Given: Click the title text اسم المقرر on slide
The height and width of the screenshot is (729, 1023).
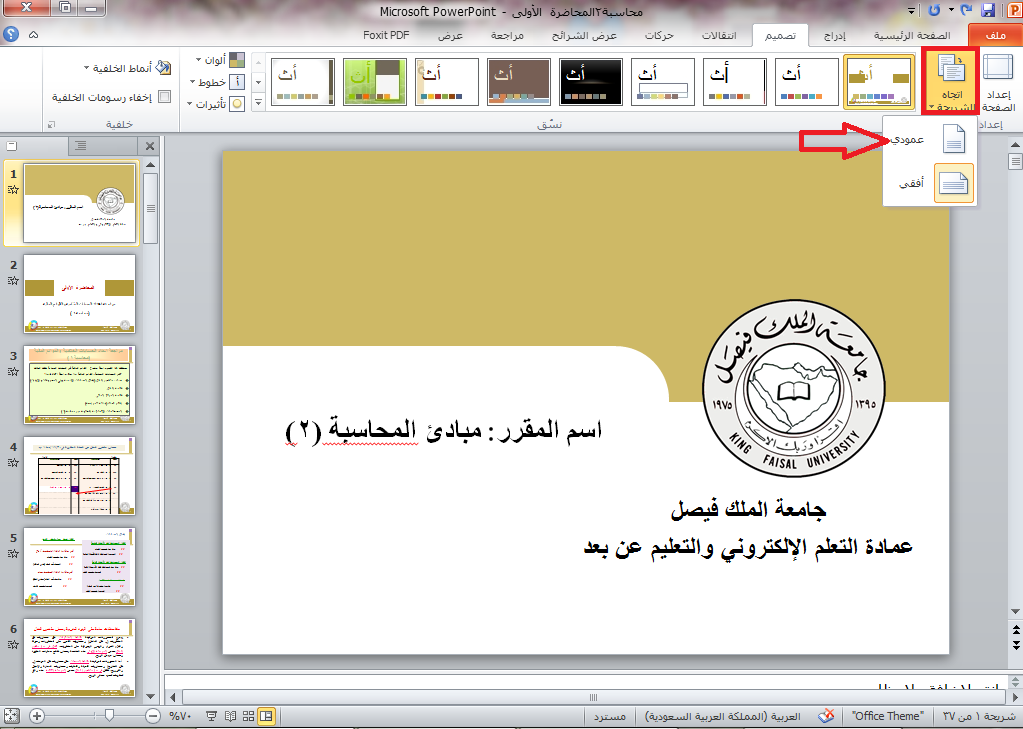Looking at the screenshot, I should (444, 431).
